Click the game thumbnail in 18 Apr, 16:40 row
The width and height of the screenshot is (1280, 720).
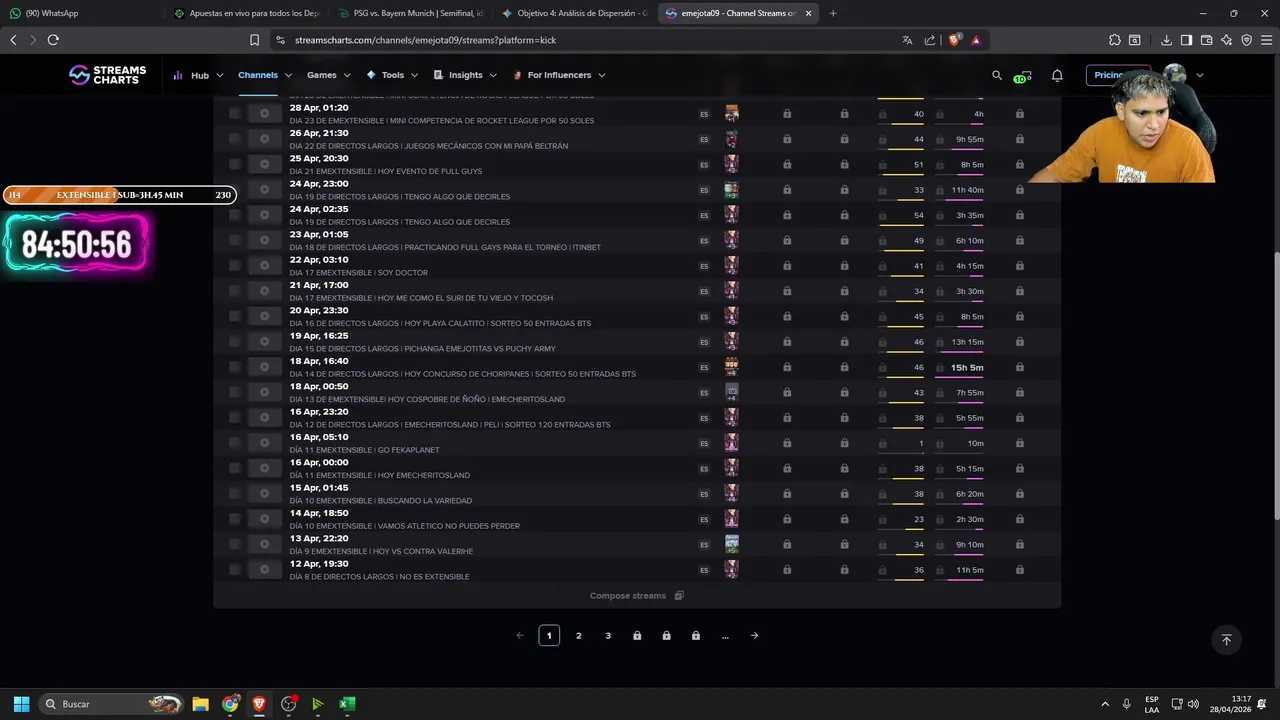[732, 367]
